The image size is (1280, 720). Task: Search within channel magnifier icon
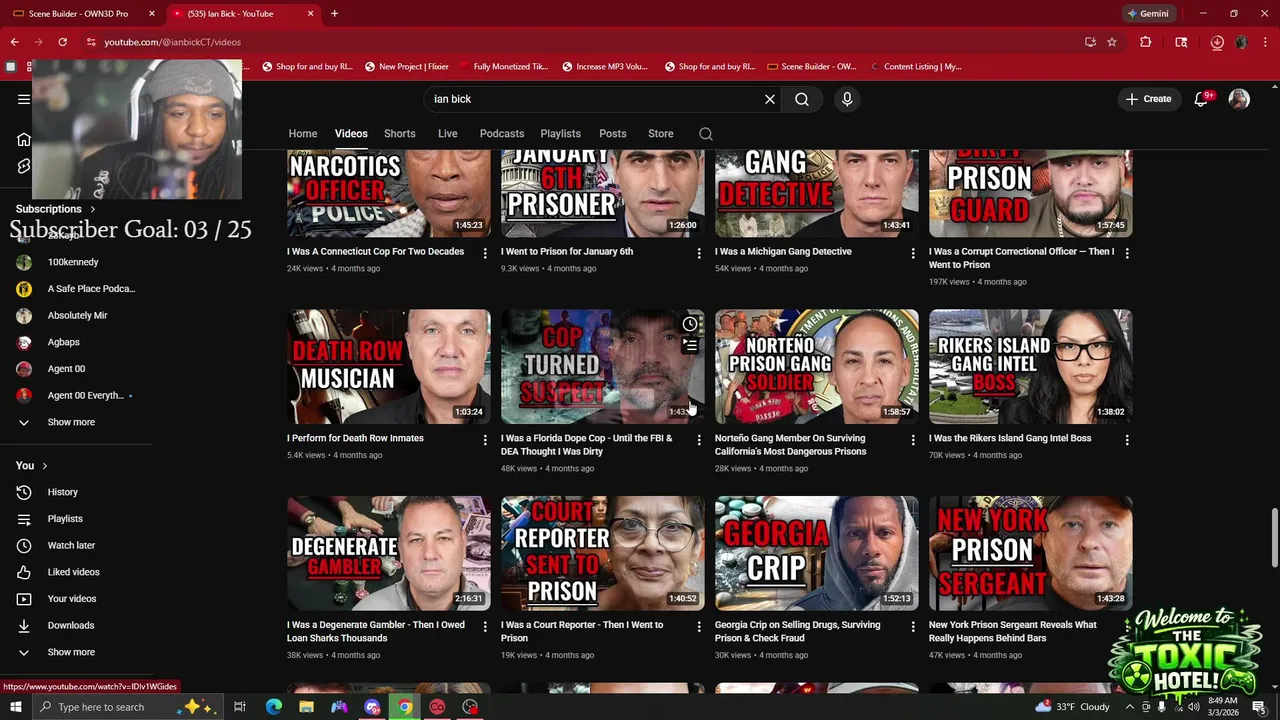pyautogui.click(x=706, y=134)
